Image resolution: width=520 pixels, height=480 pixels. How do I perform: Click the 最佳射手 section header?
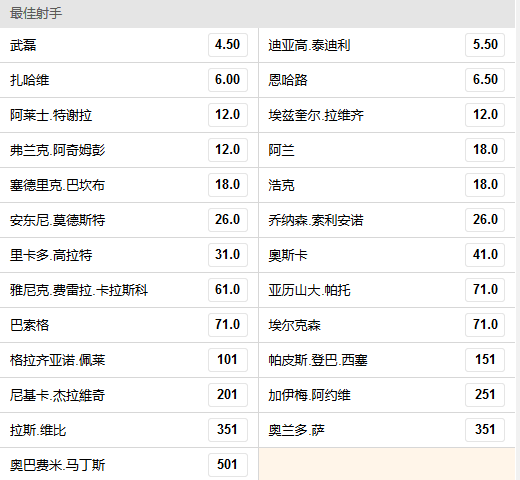(x=257, y=14)
